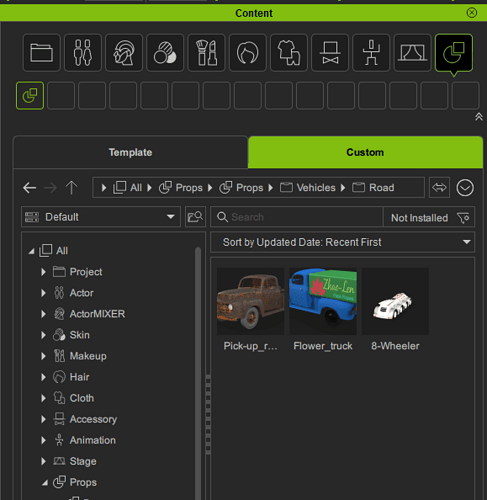Select the Skin category icon
The width and height of the screenshot is (487, 500).
click(165, 53)
